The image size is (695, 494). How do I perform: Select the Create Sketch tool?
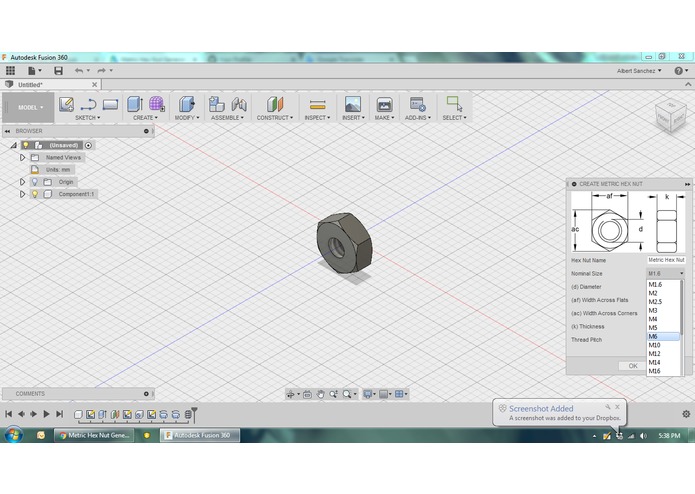pos(66,105)
